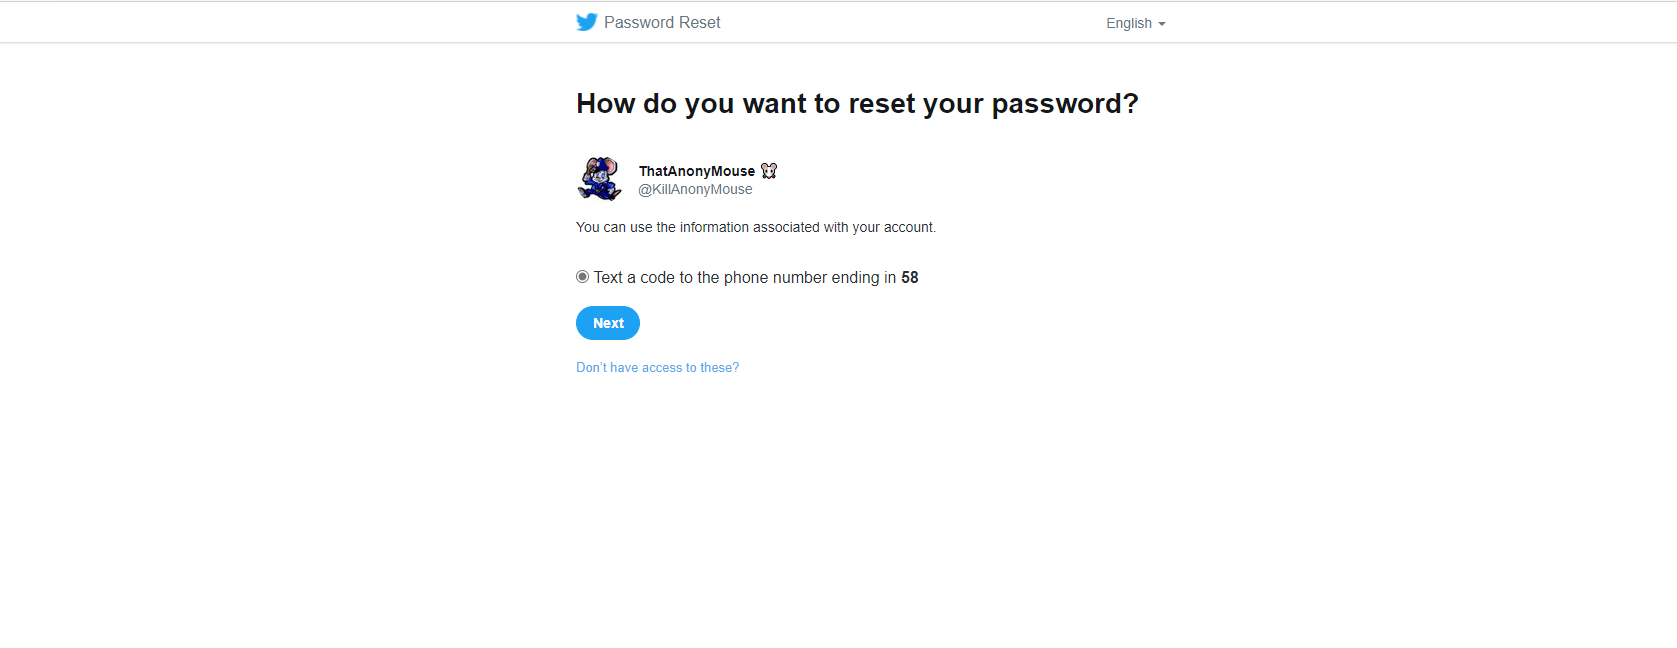
Task: Open the 'Don't have access to these?' link
Action: coord(658,368)
